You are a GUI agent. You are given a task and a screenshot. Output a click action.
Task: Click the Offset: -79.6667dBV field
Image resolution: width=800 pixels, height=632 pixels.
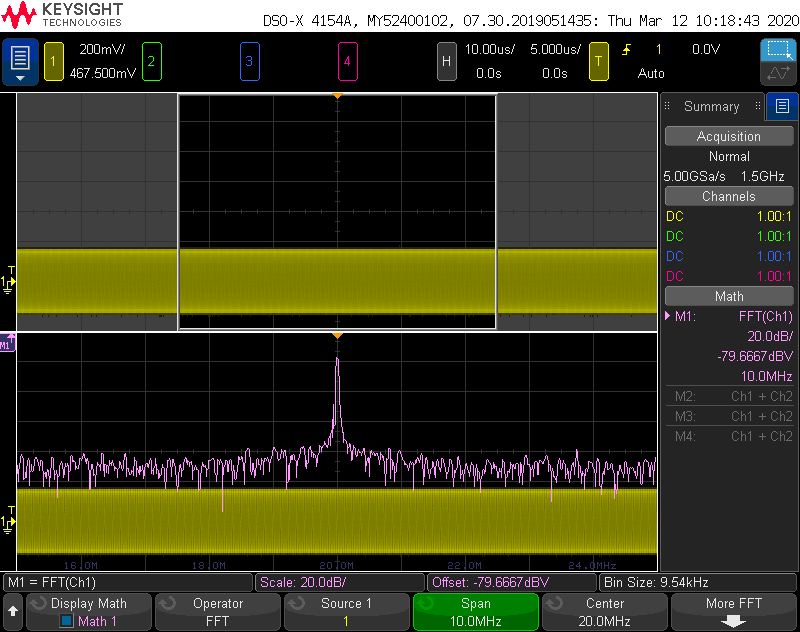[x=512, y=583]
